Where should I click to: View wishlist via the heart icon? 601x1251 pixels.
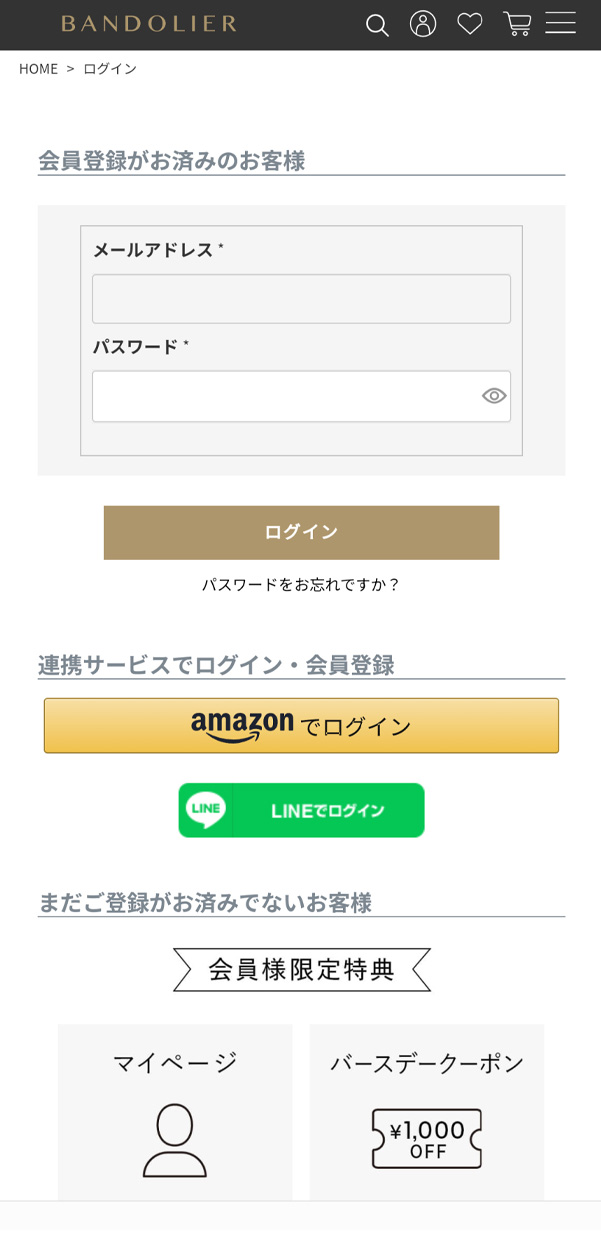(470, 24)
